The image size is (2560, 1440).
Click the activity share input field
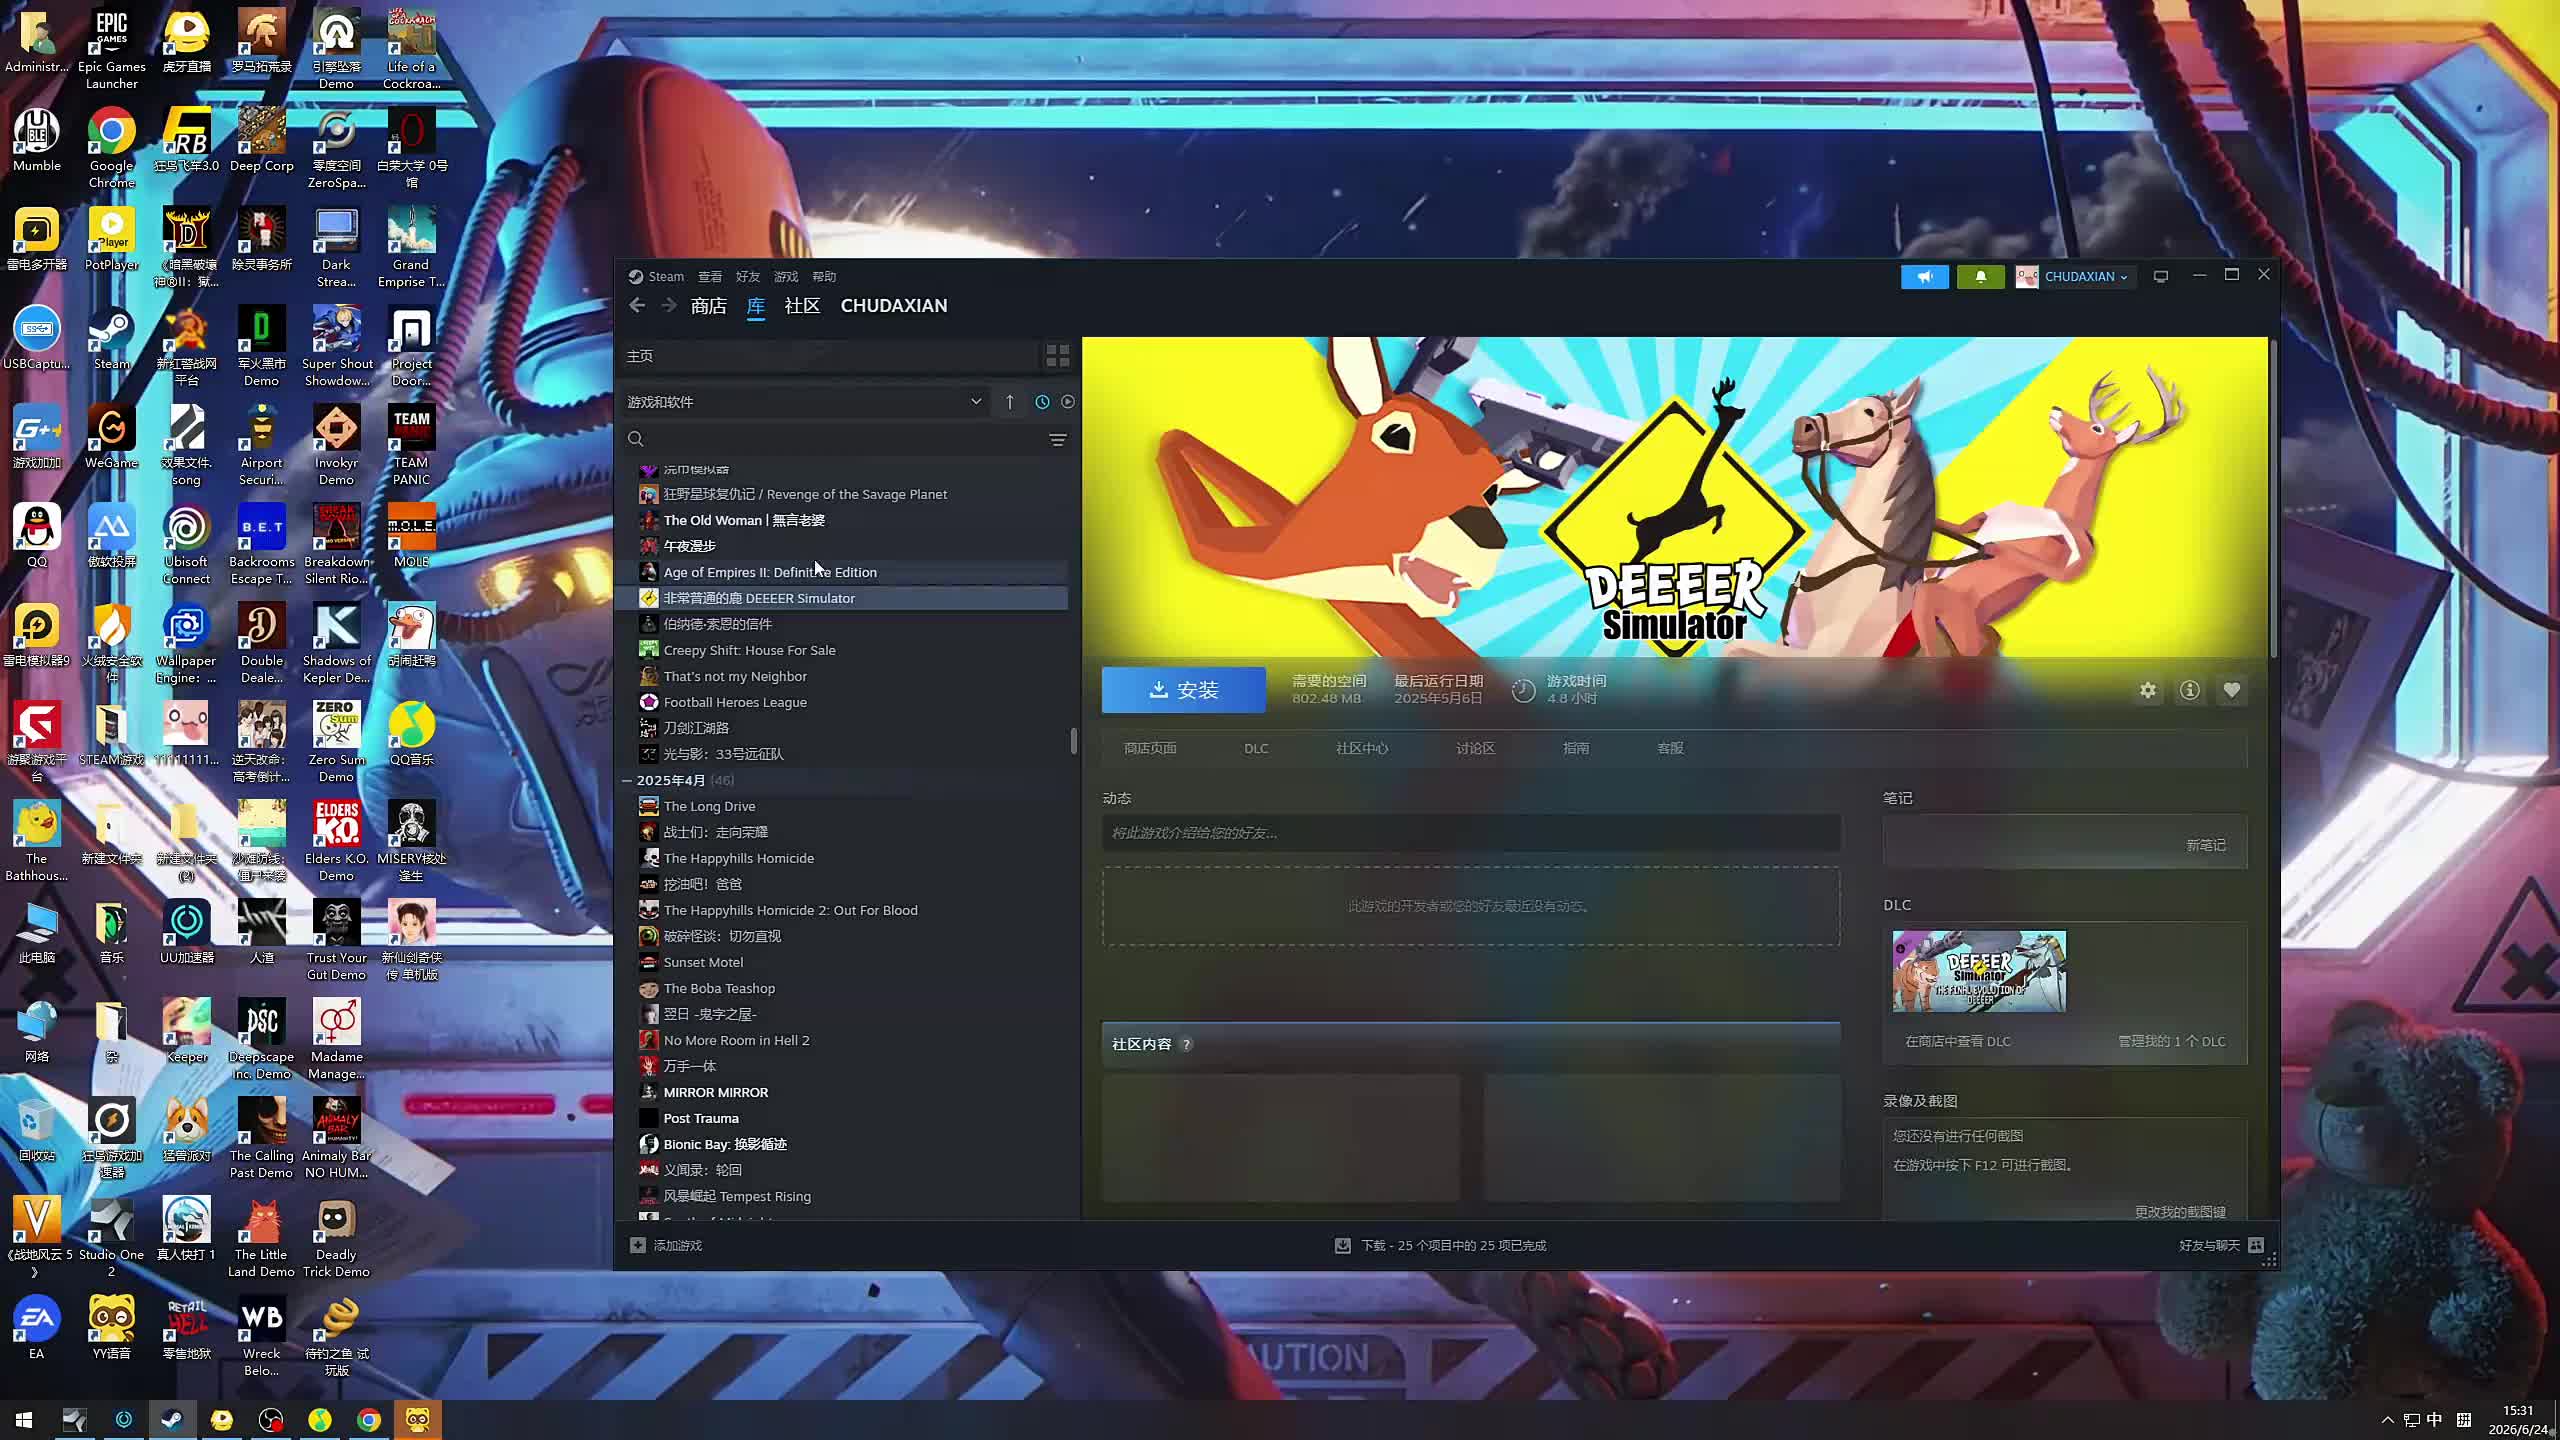pos(1471,833)
